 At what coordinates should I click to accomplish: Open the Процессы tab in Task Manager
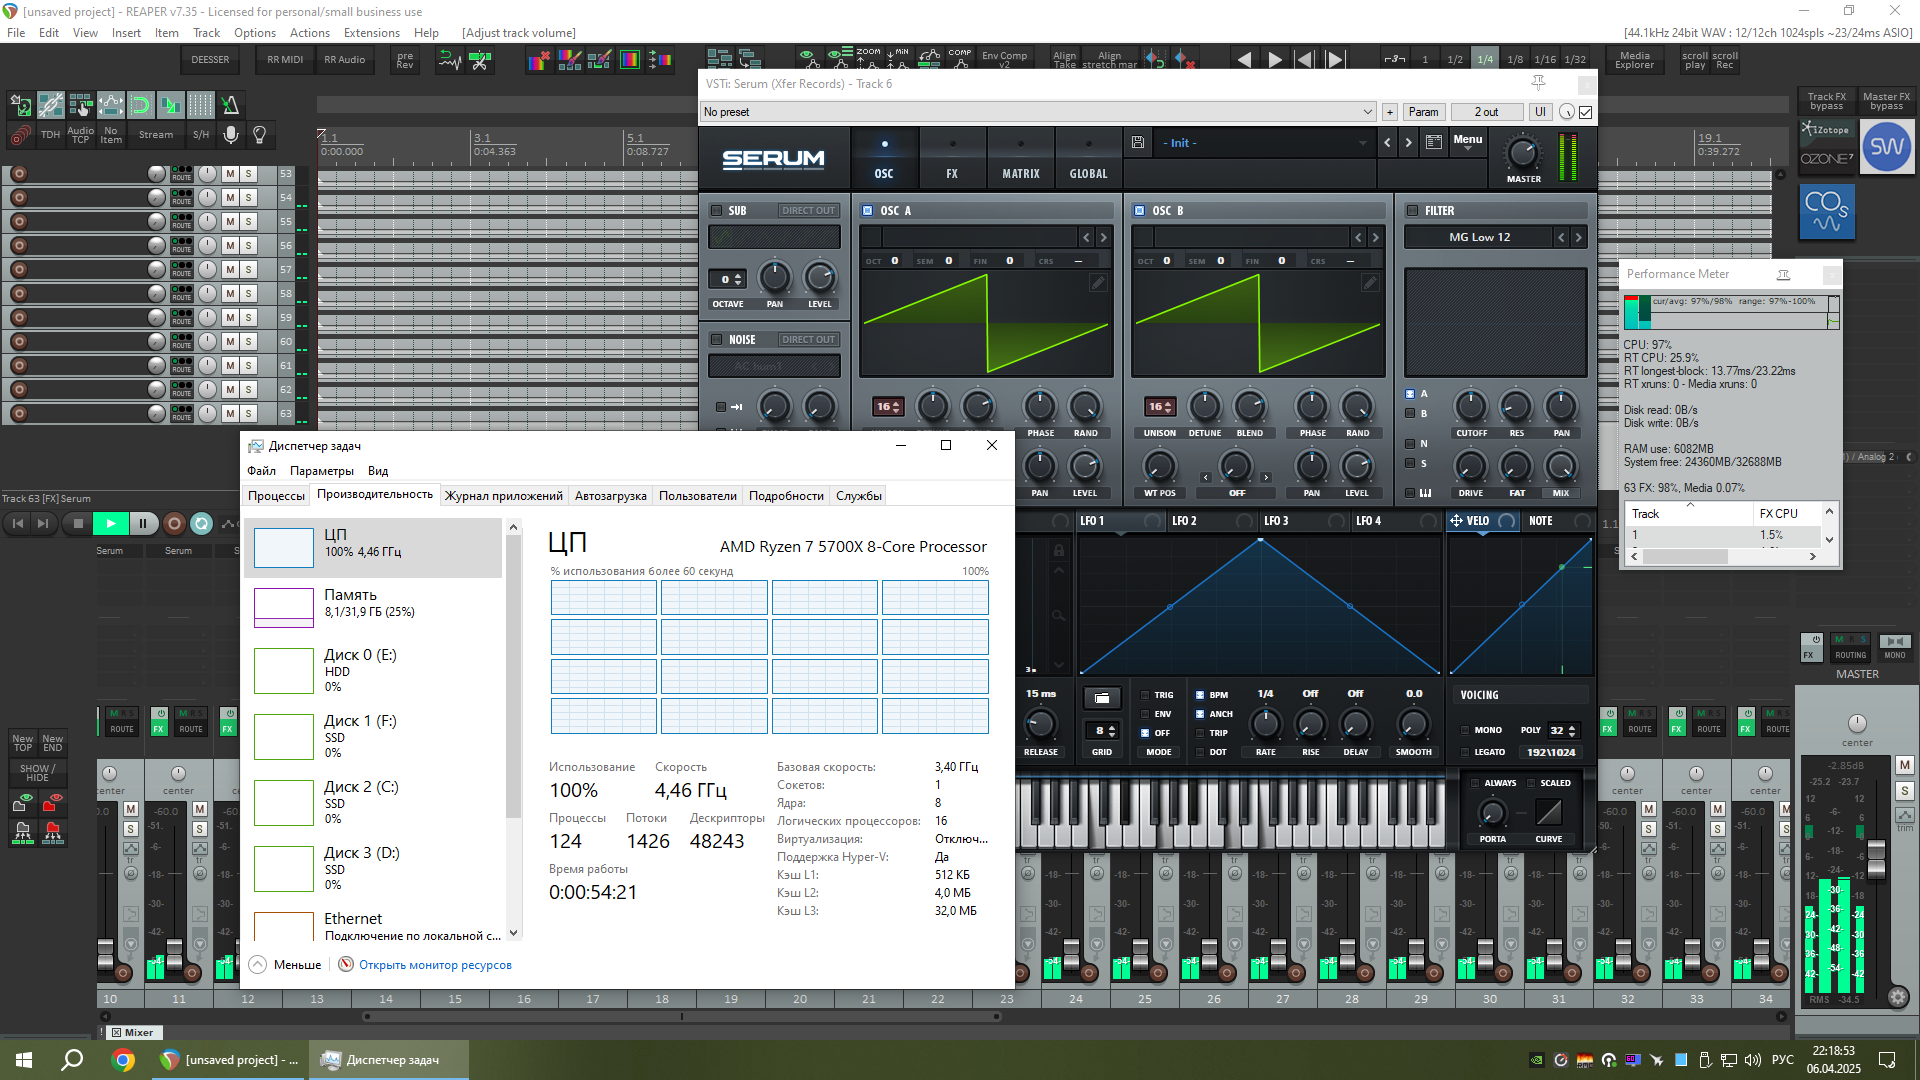[x=276, y=496]
